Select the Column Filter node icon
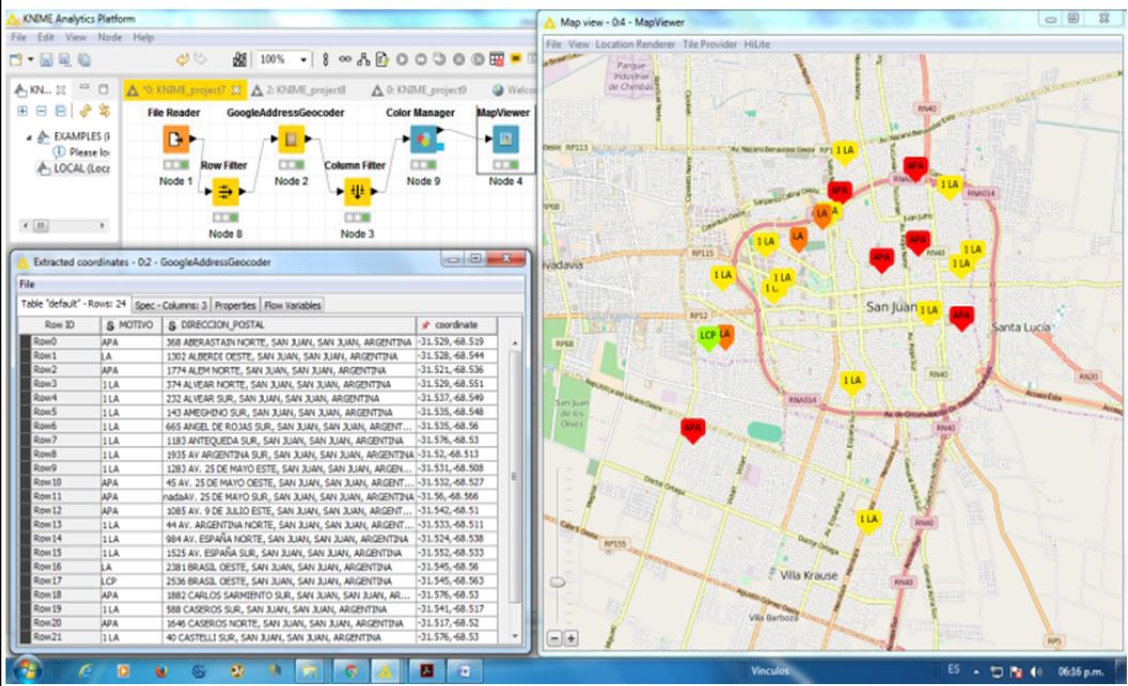This screenshot has width=1128, height=686. 357,191
